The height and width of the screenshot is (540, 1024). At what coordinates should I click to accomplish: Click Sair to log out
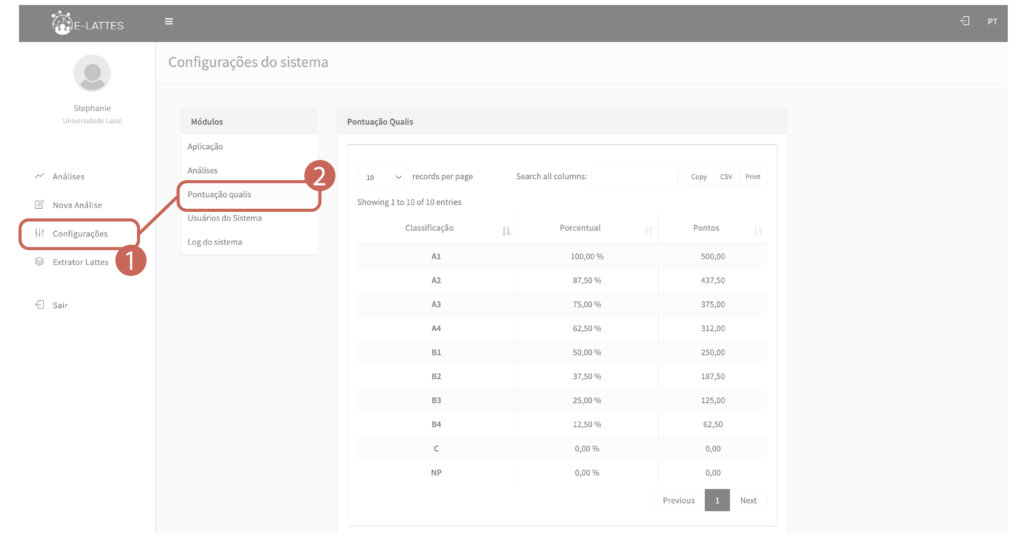[x=59, y=305]
